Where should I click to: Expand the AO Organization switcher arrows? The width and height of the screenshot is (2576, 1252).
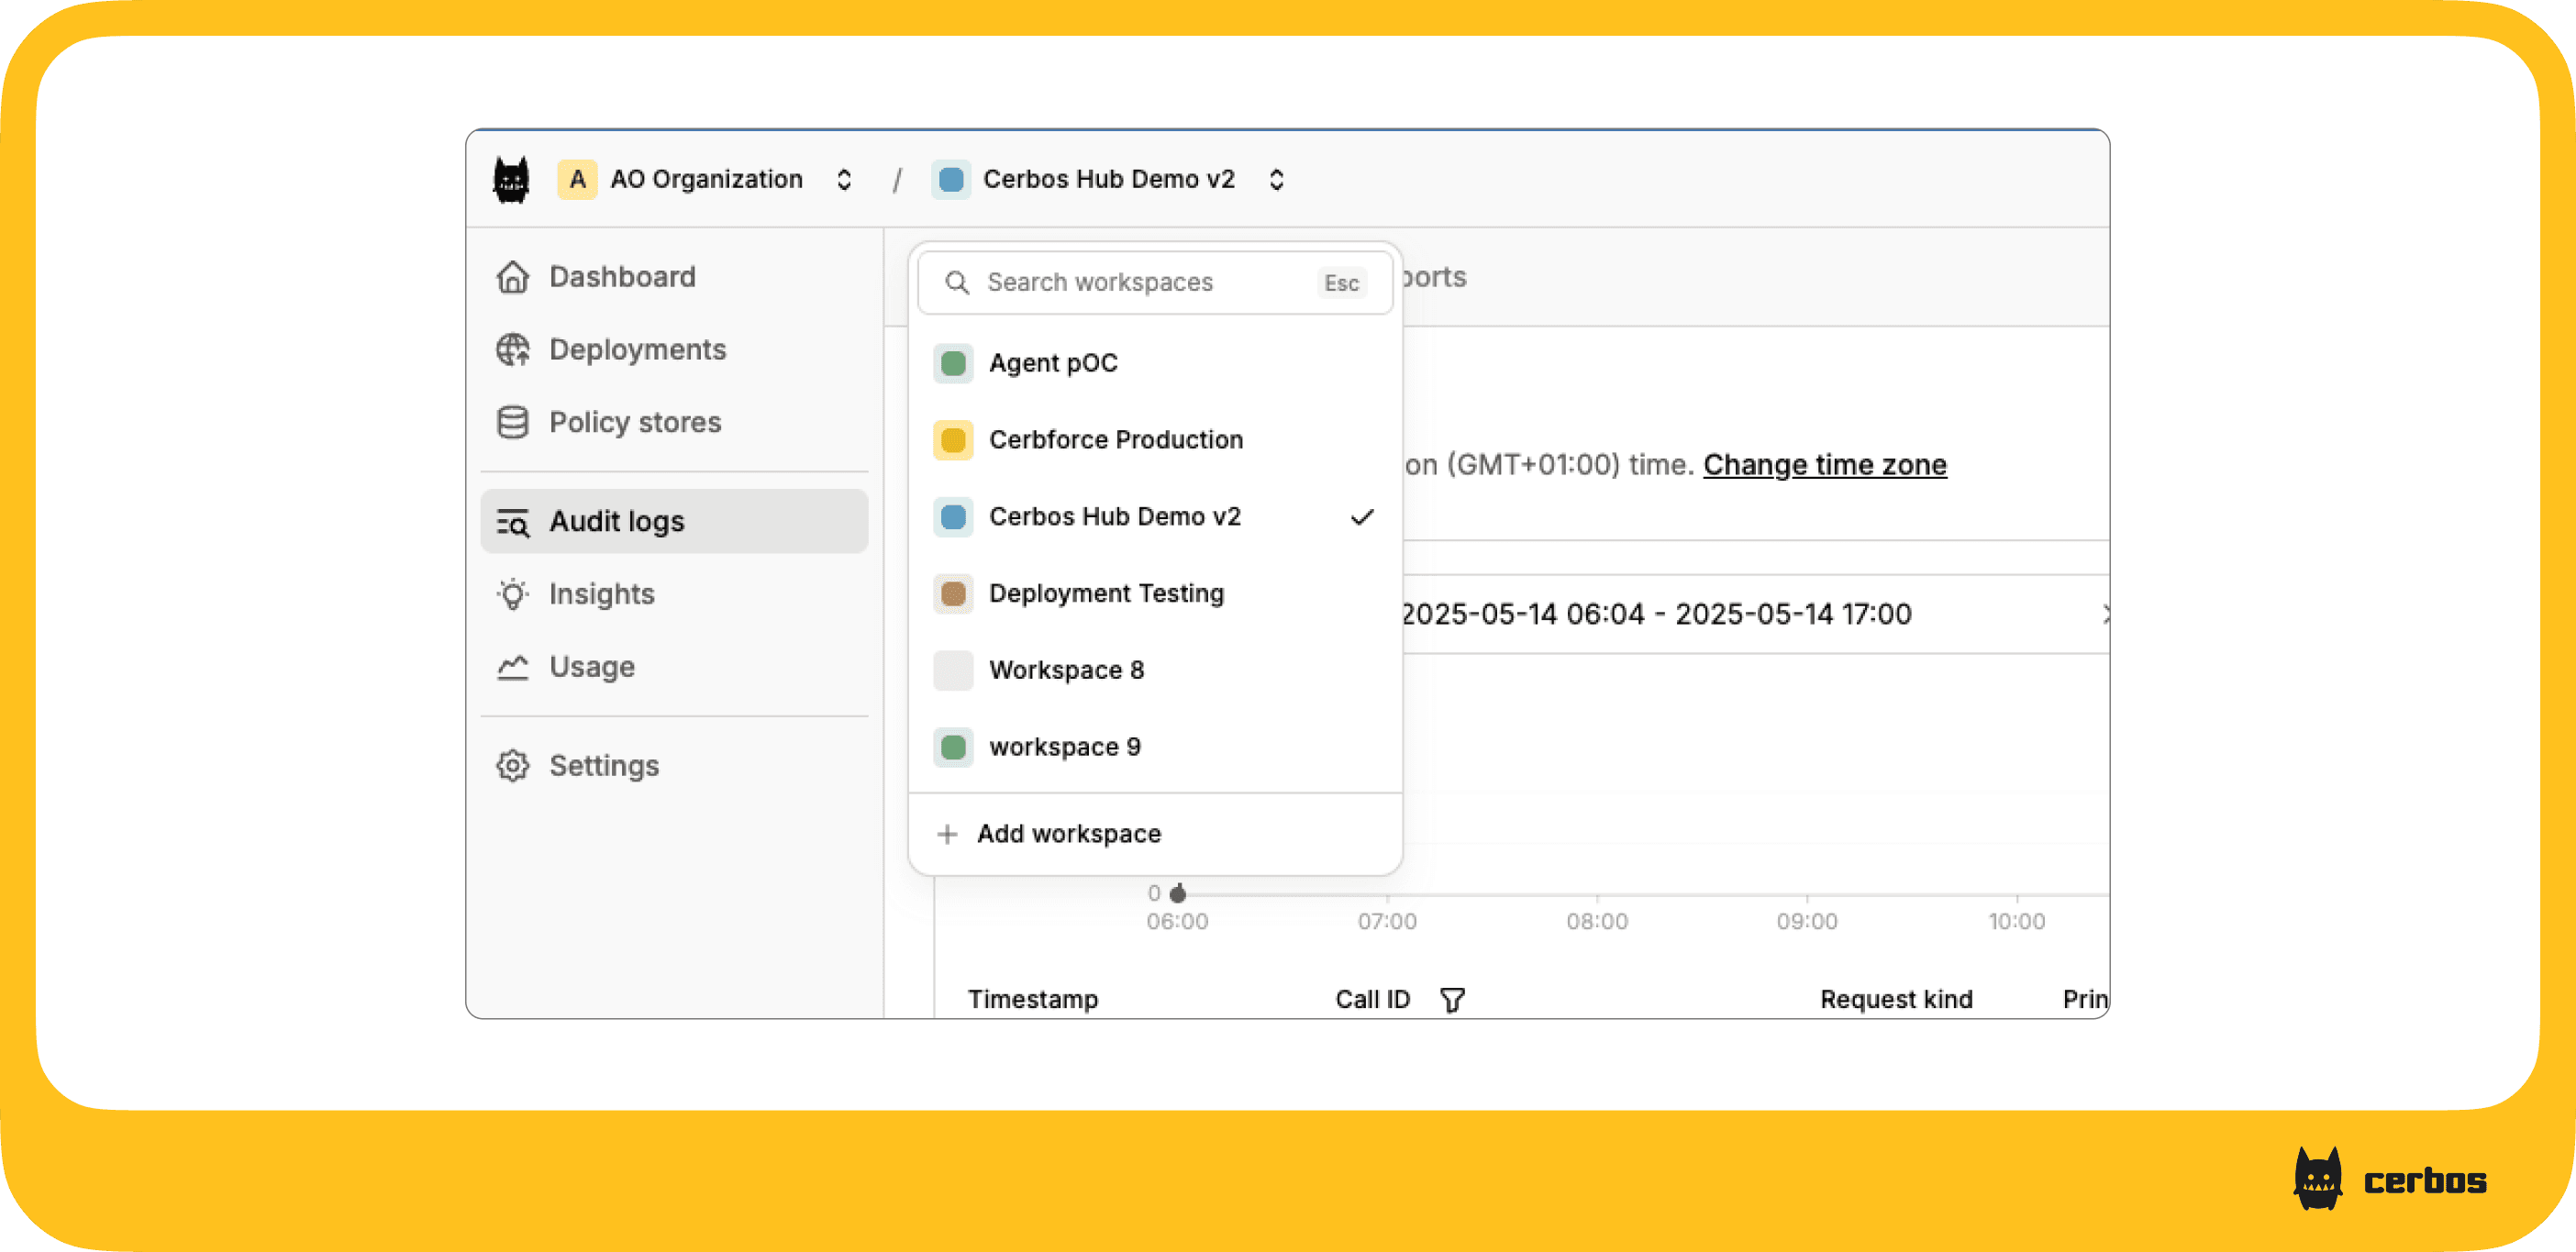844,180
